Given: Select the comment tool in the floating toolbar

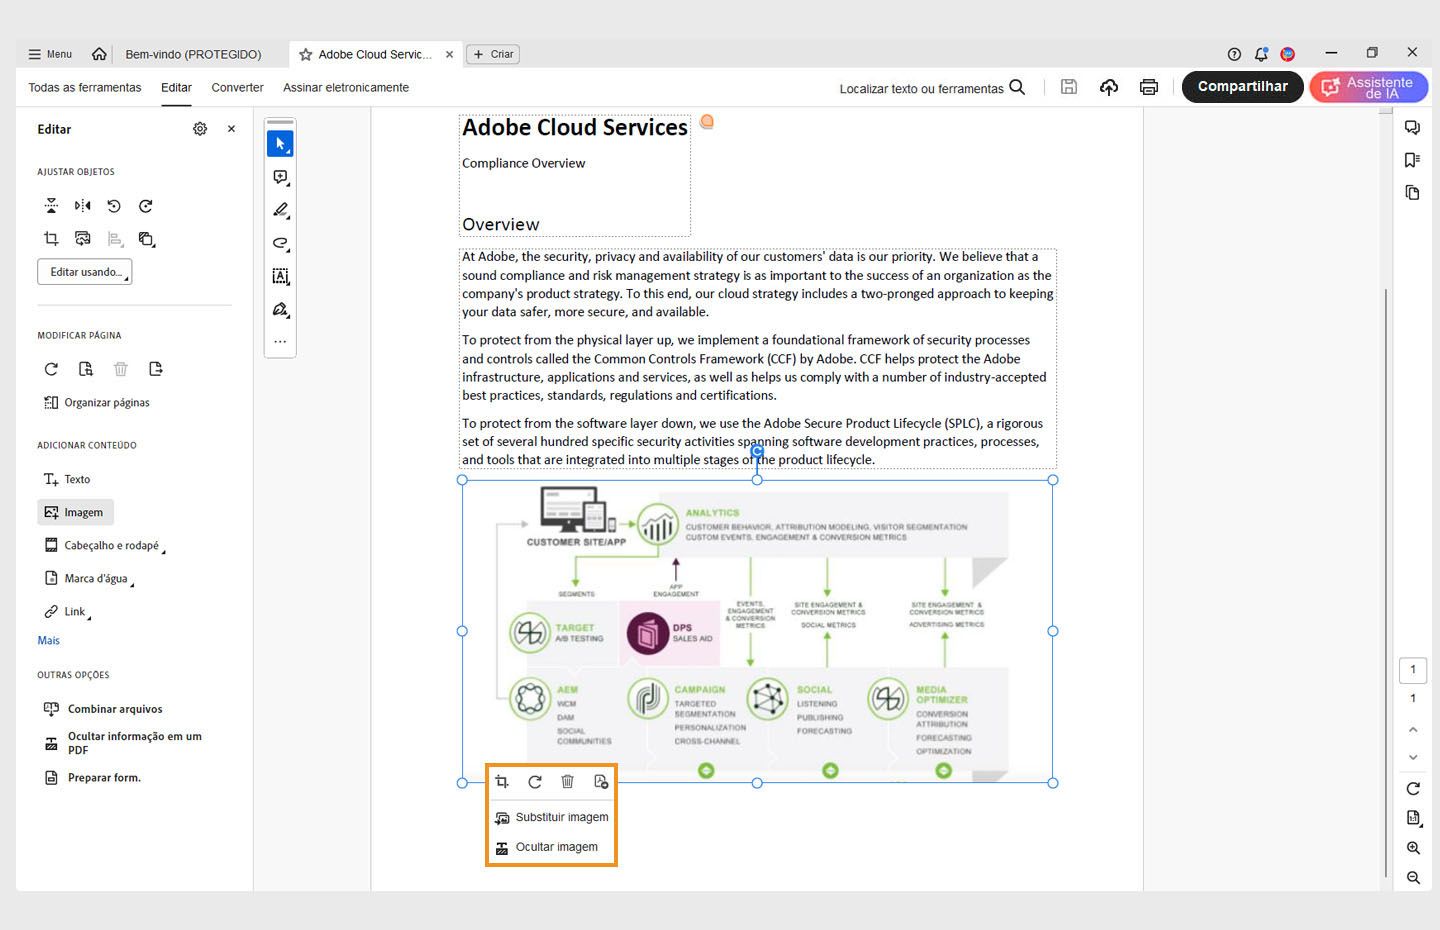Looking at the screenshot, I should point(280,177).
